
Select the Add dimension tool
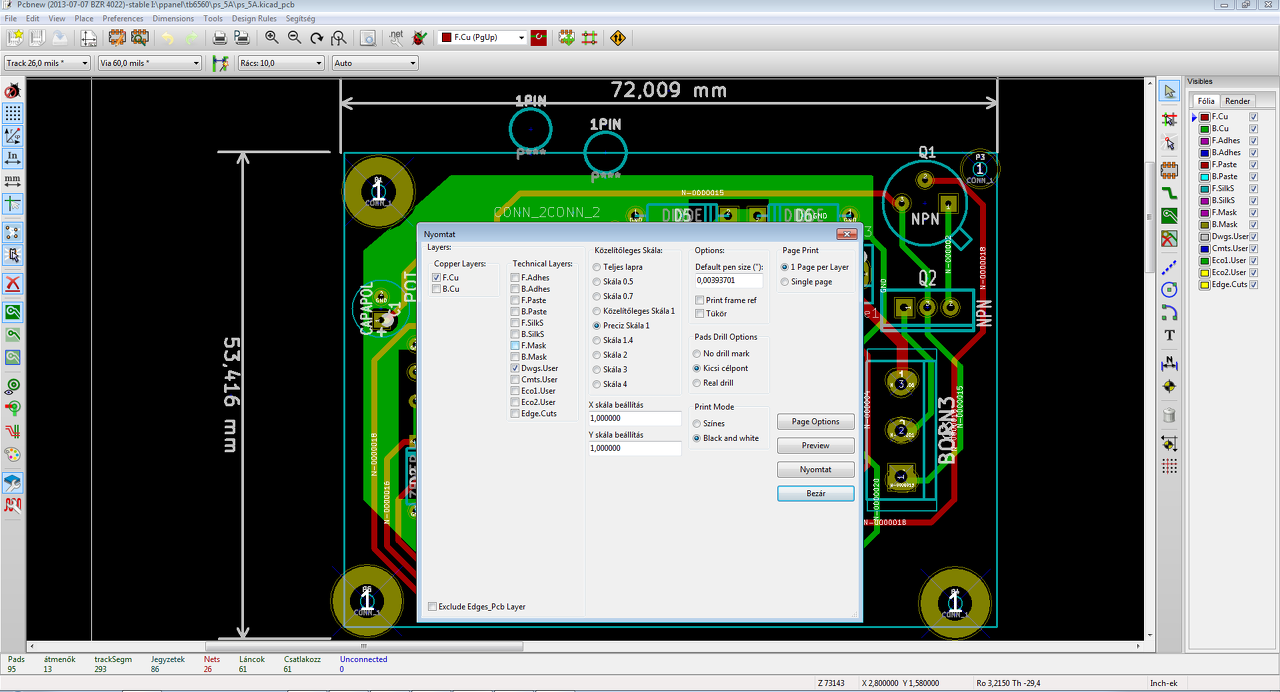pos(1169,362)
